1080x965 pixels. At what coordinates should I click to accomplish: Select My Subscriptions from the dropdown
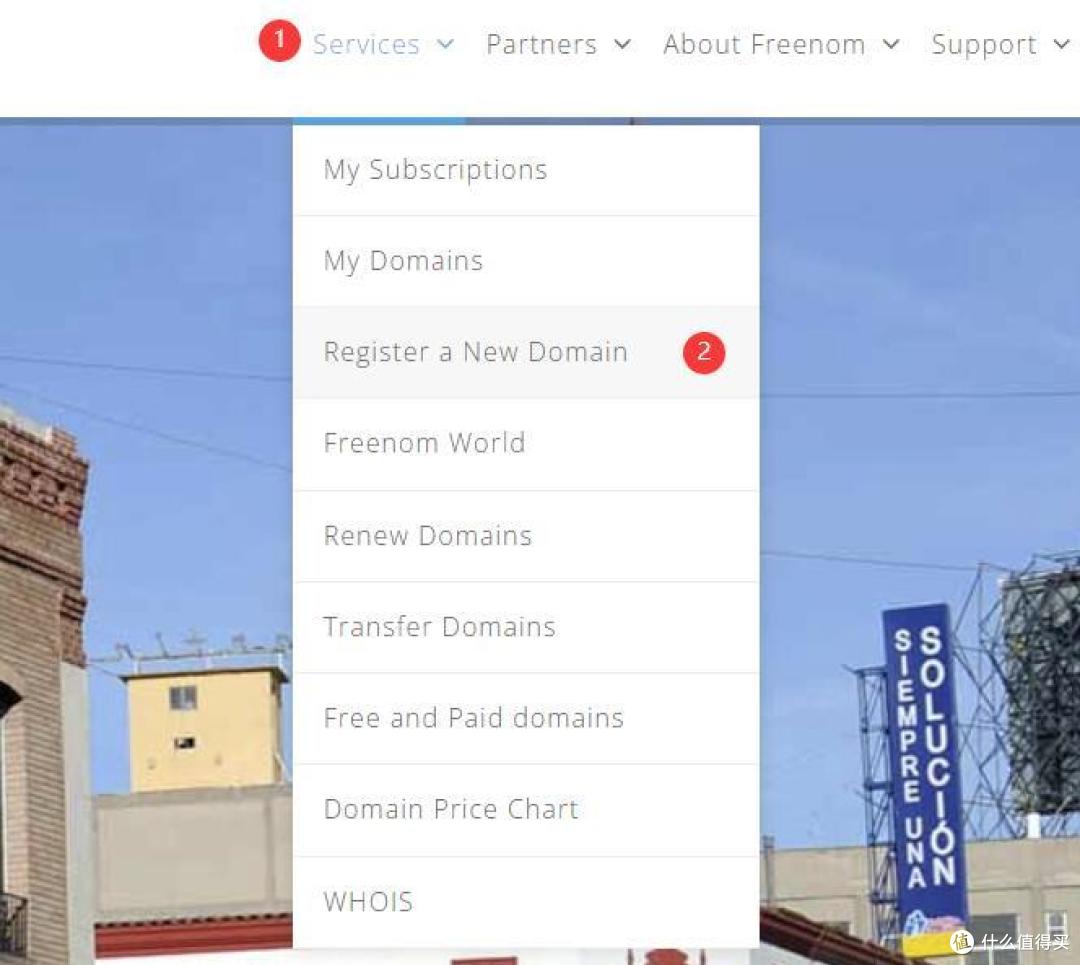[x=526, y=170]
